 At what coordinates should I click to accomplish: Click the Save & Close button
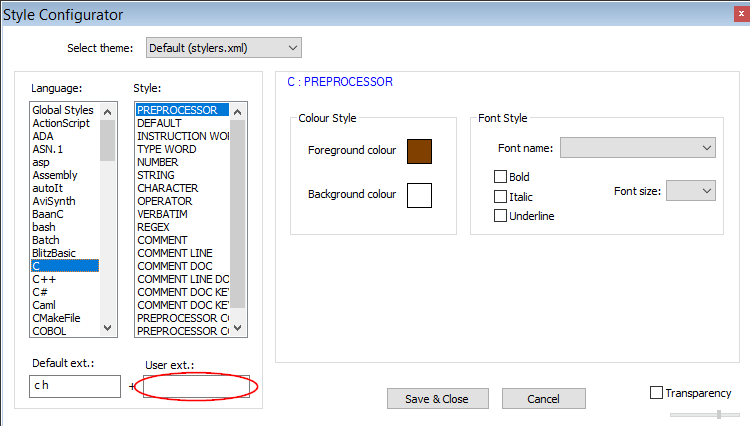pyautogui.click(x=438, y=399)
